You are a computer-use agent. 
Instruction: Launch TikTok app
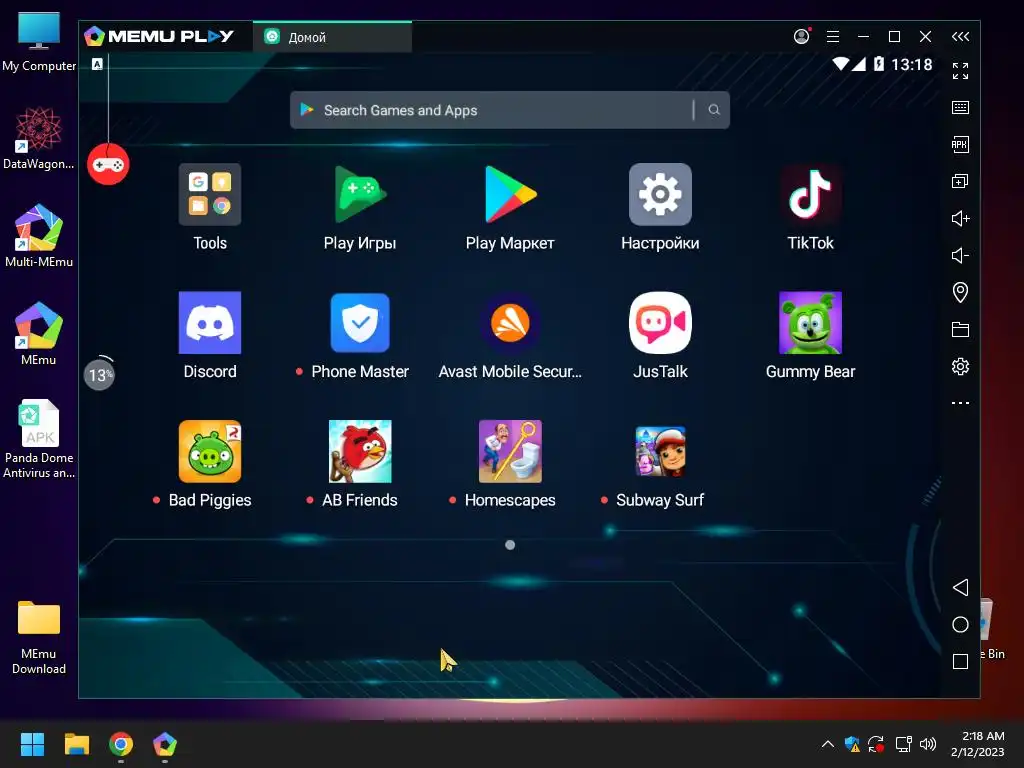coord(810,195)
